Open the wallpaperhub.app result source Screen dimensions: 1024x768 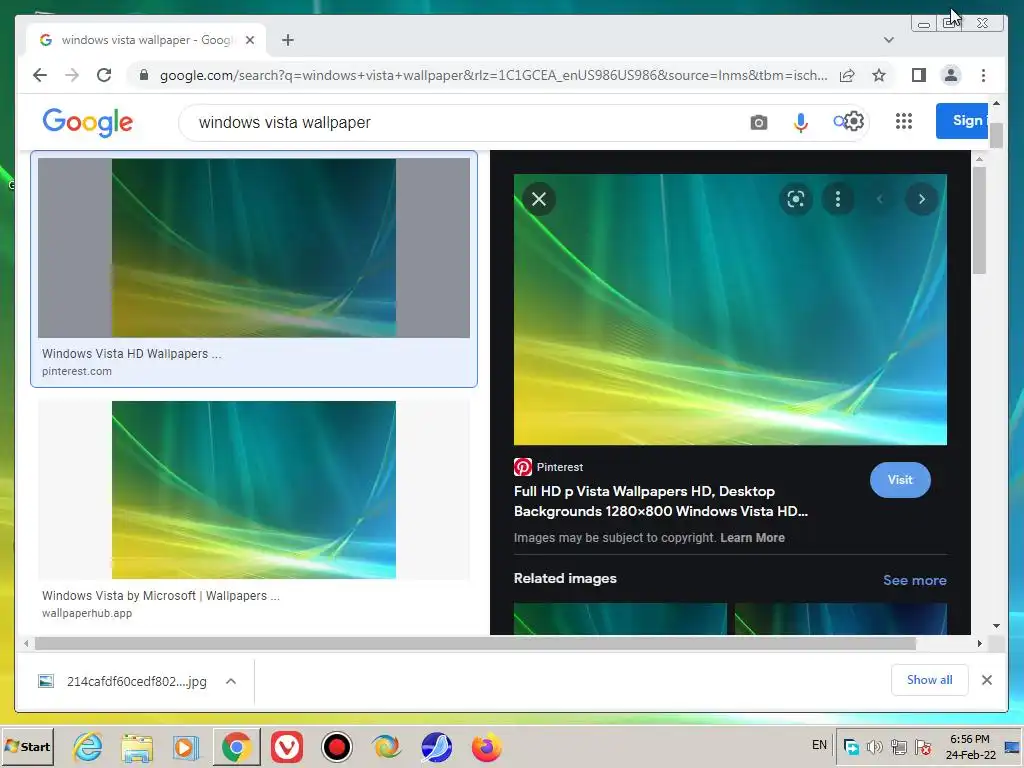pos(87,613)
